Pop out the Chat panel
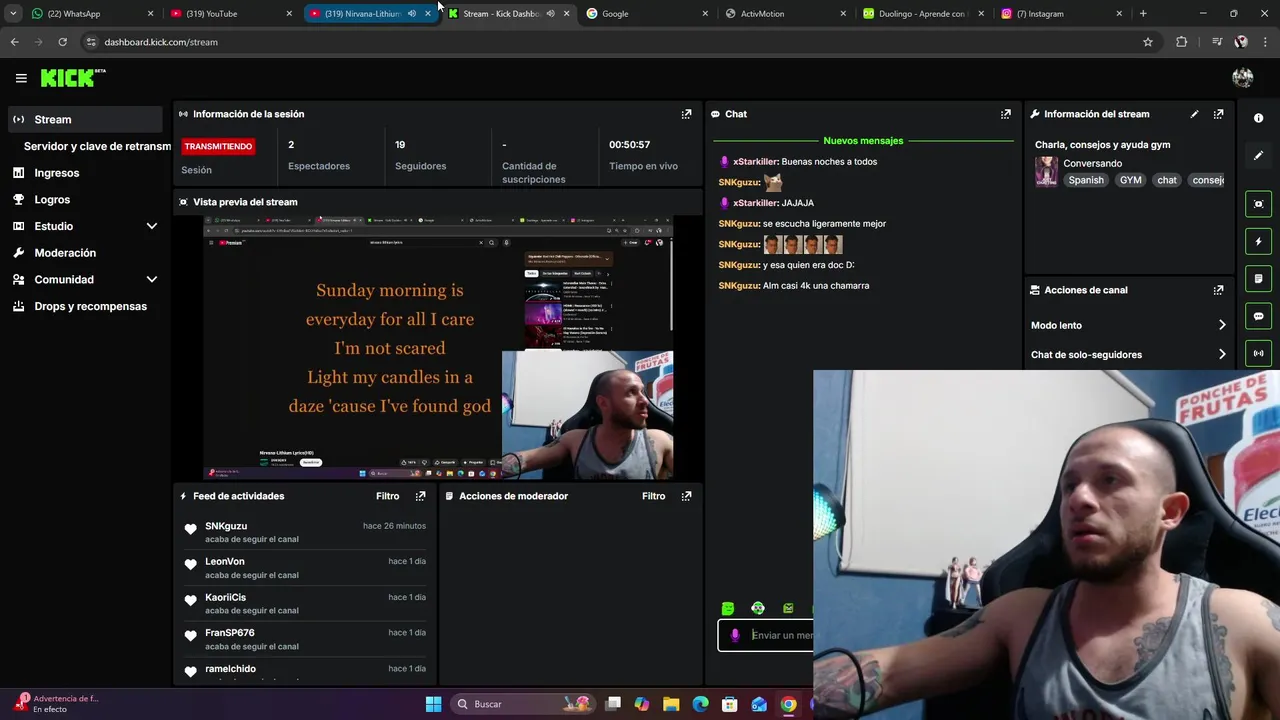 click(1006, 114)
